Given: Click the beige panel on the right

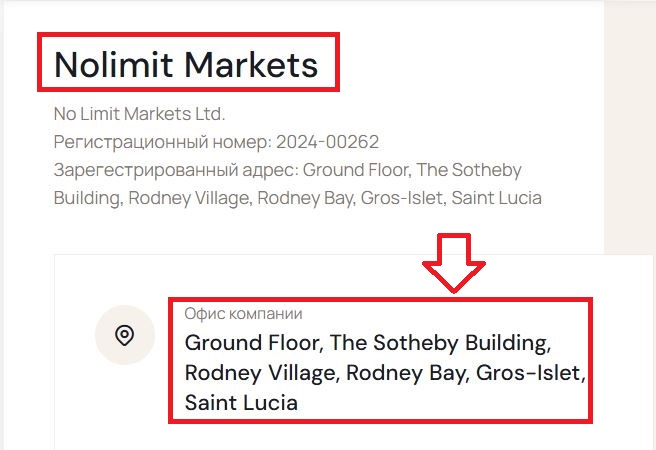Looking at the screenshot, I should (630, 130).
